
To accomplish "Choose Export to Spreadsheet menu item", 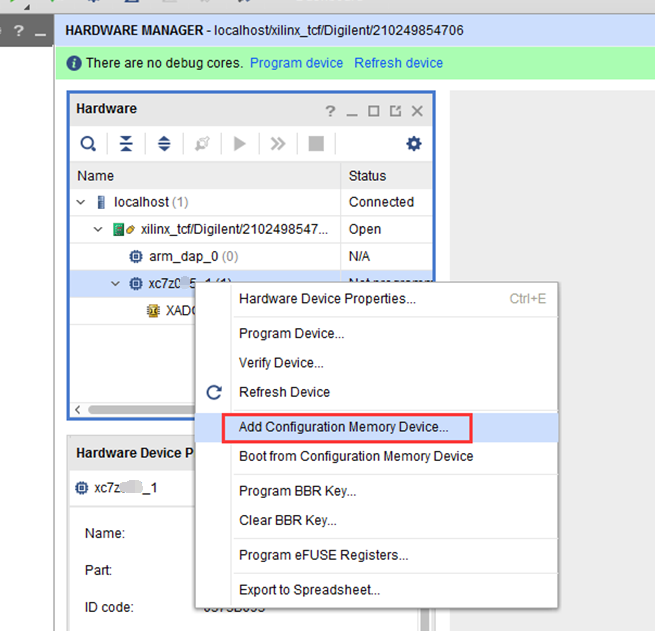I will point(377,590).
